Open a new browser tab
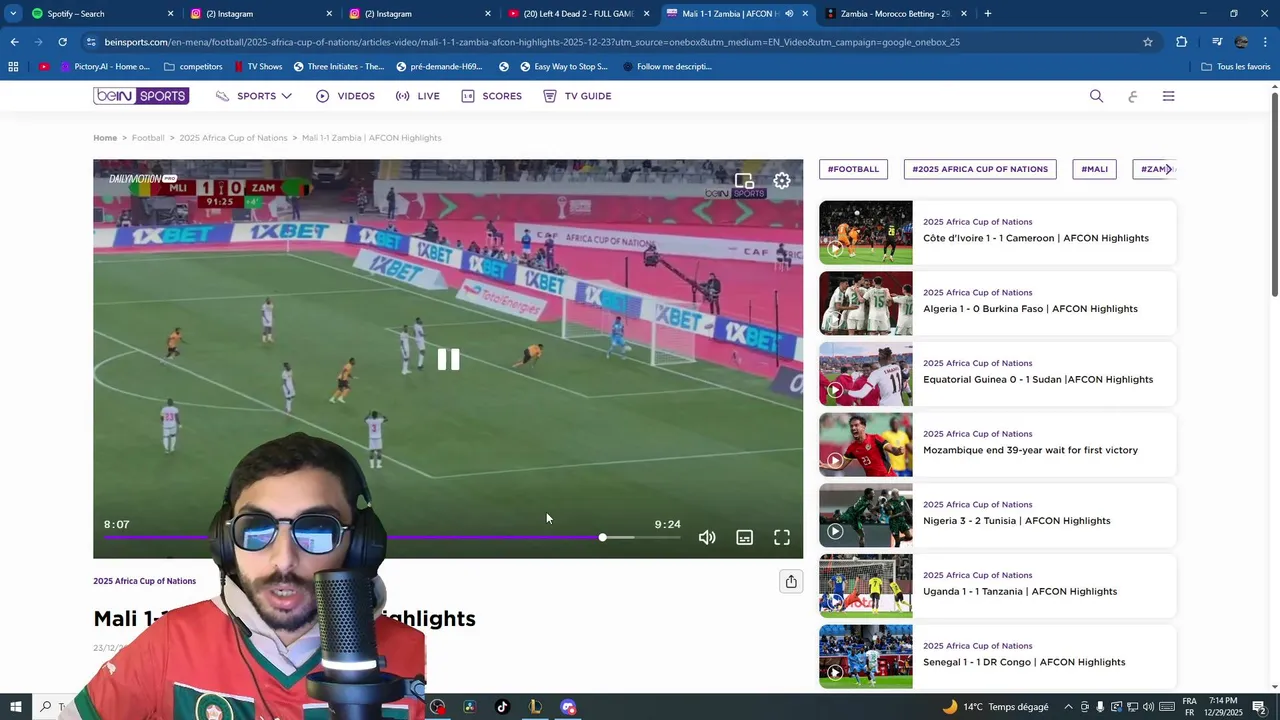This screenshot has width=1280, height=720. click(x=987, y=14)
